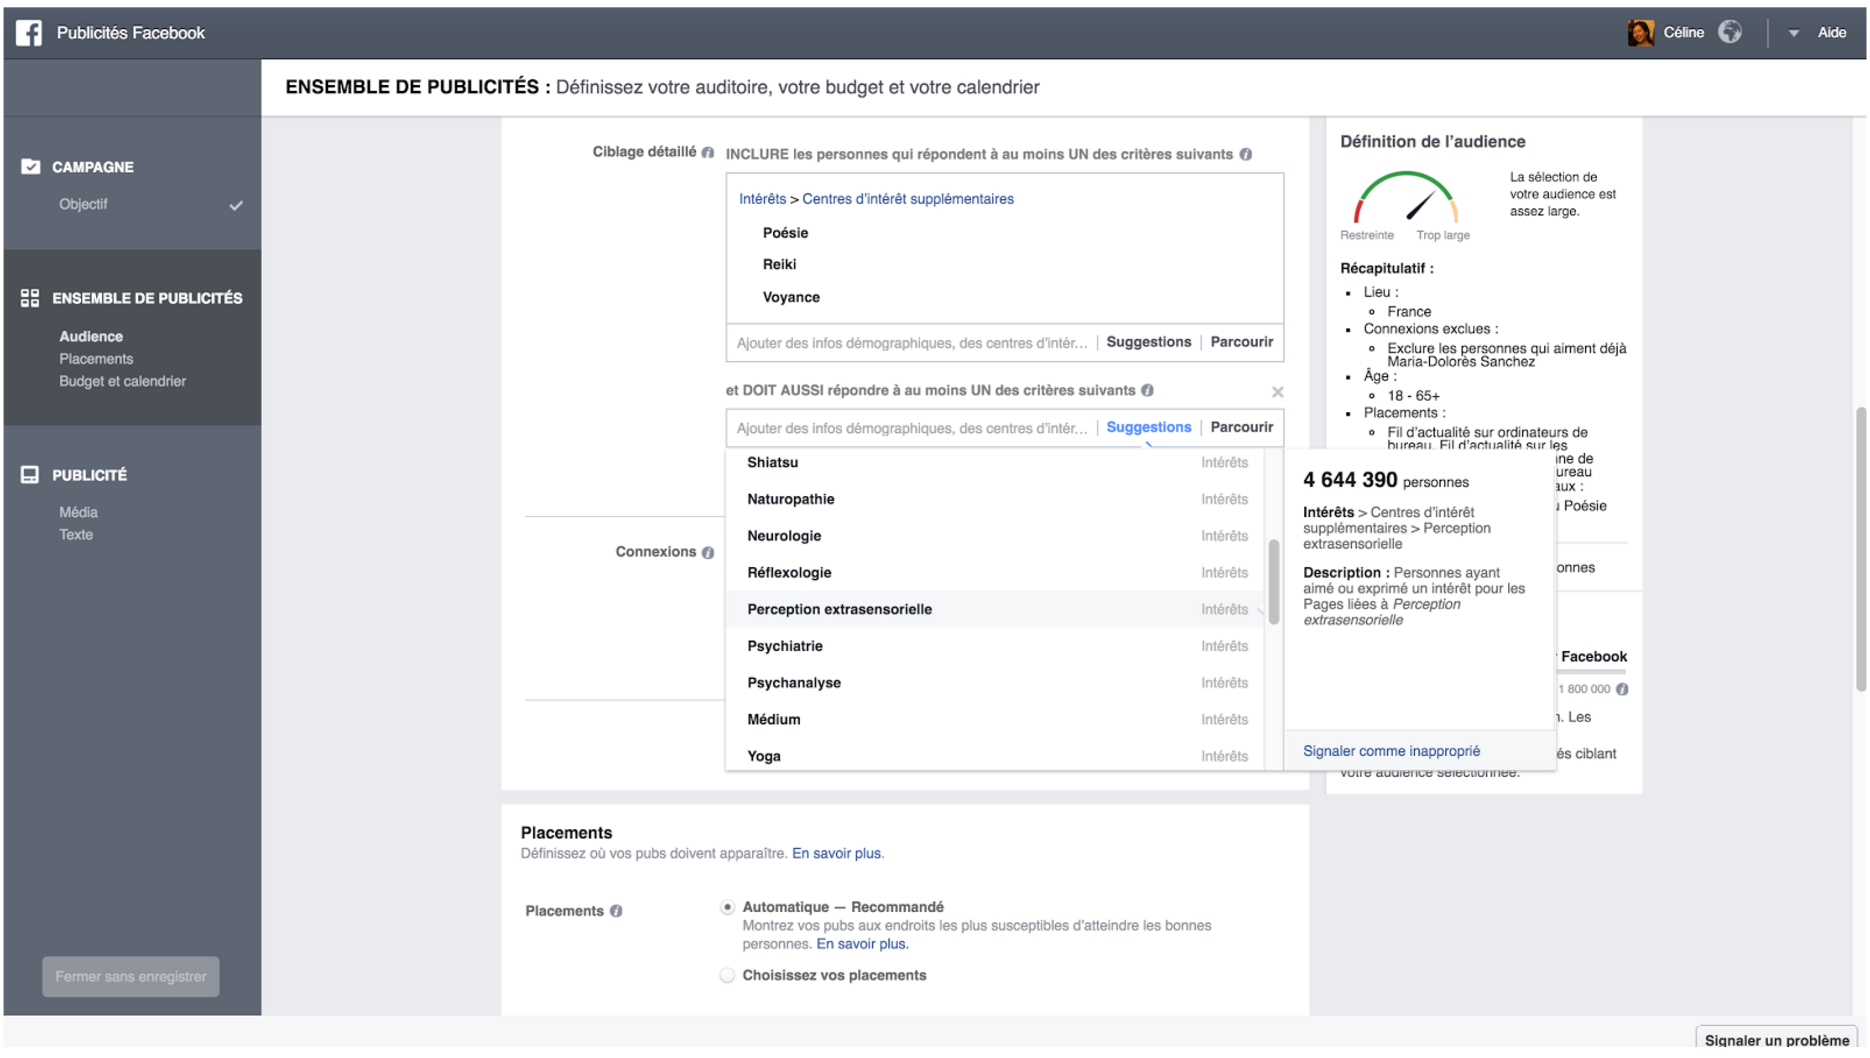
Task: Click info icon next to Placements label
Action: 616,911
